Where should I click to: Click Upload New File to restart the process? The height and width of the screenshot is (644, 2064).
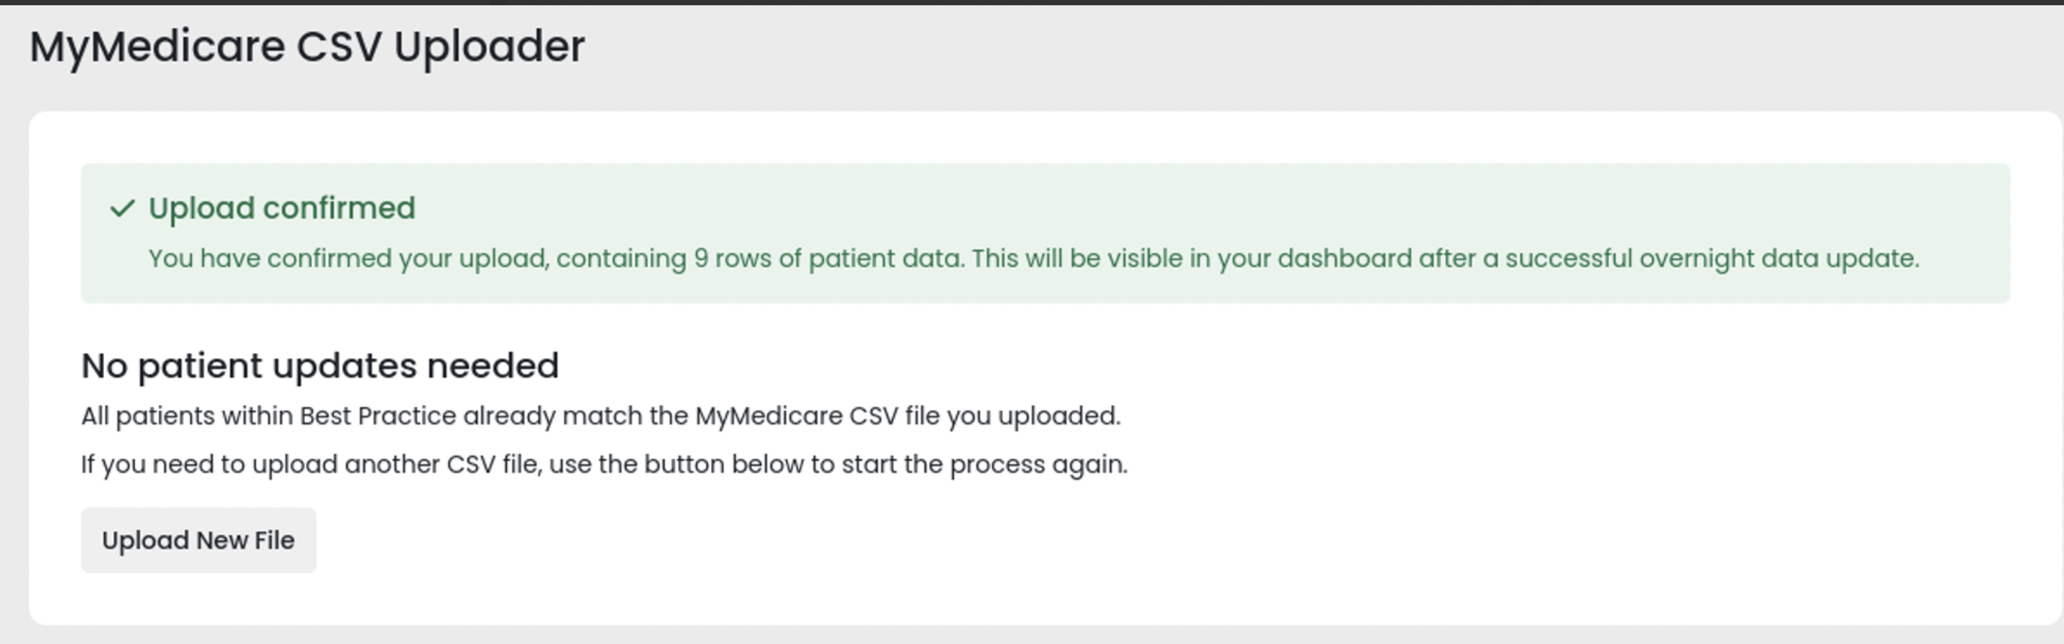(x=198, y=540)
